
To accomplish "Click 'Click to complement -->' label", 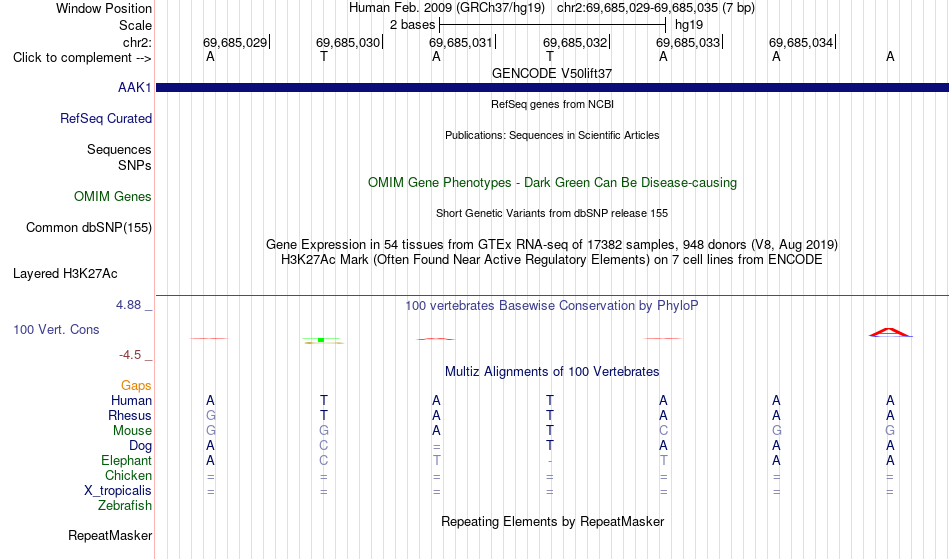I will 82,58.
